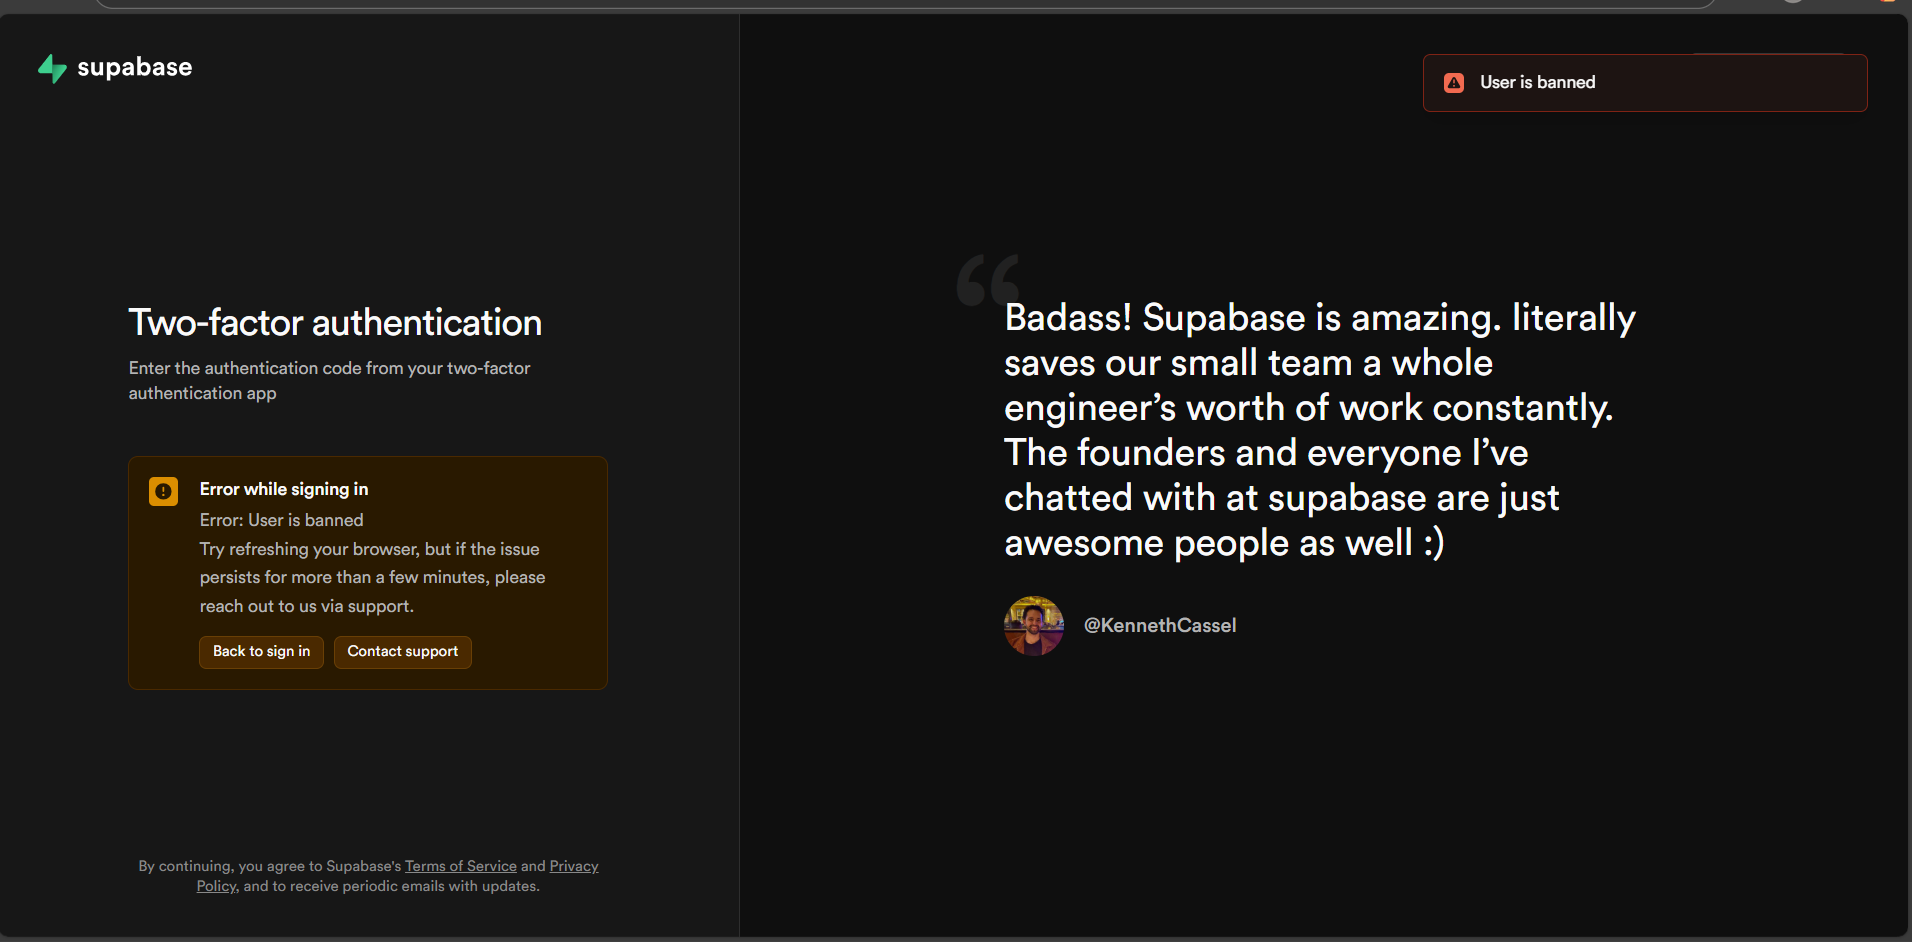Focus the browser address bar at top
This screenshot has width=1912, height=942.
click(x=900, y=3)
